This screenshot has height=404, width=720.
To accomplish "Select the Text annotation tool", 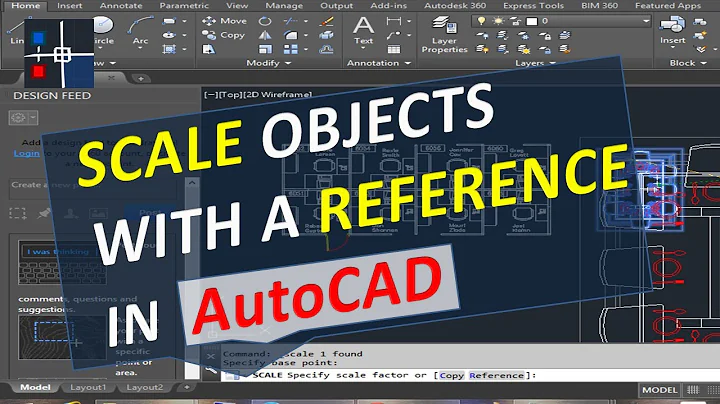I will [x=363, y=30].
